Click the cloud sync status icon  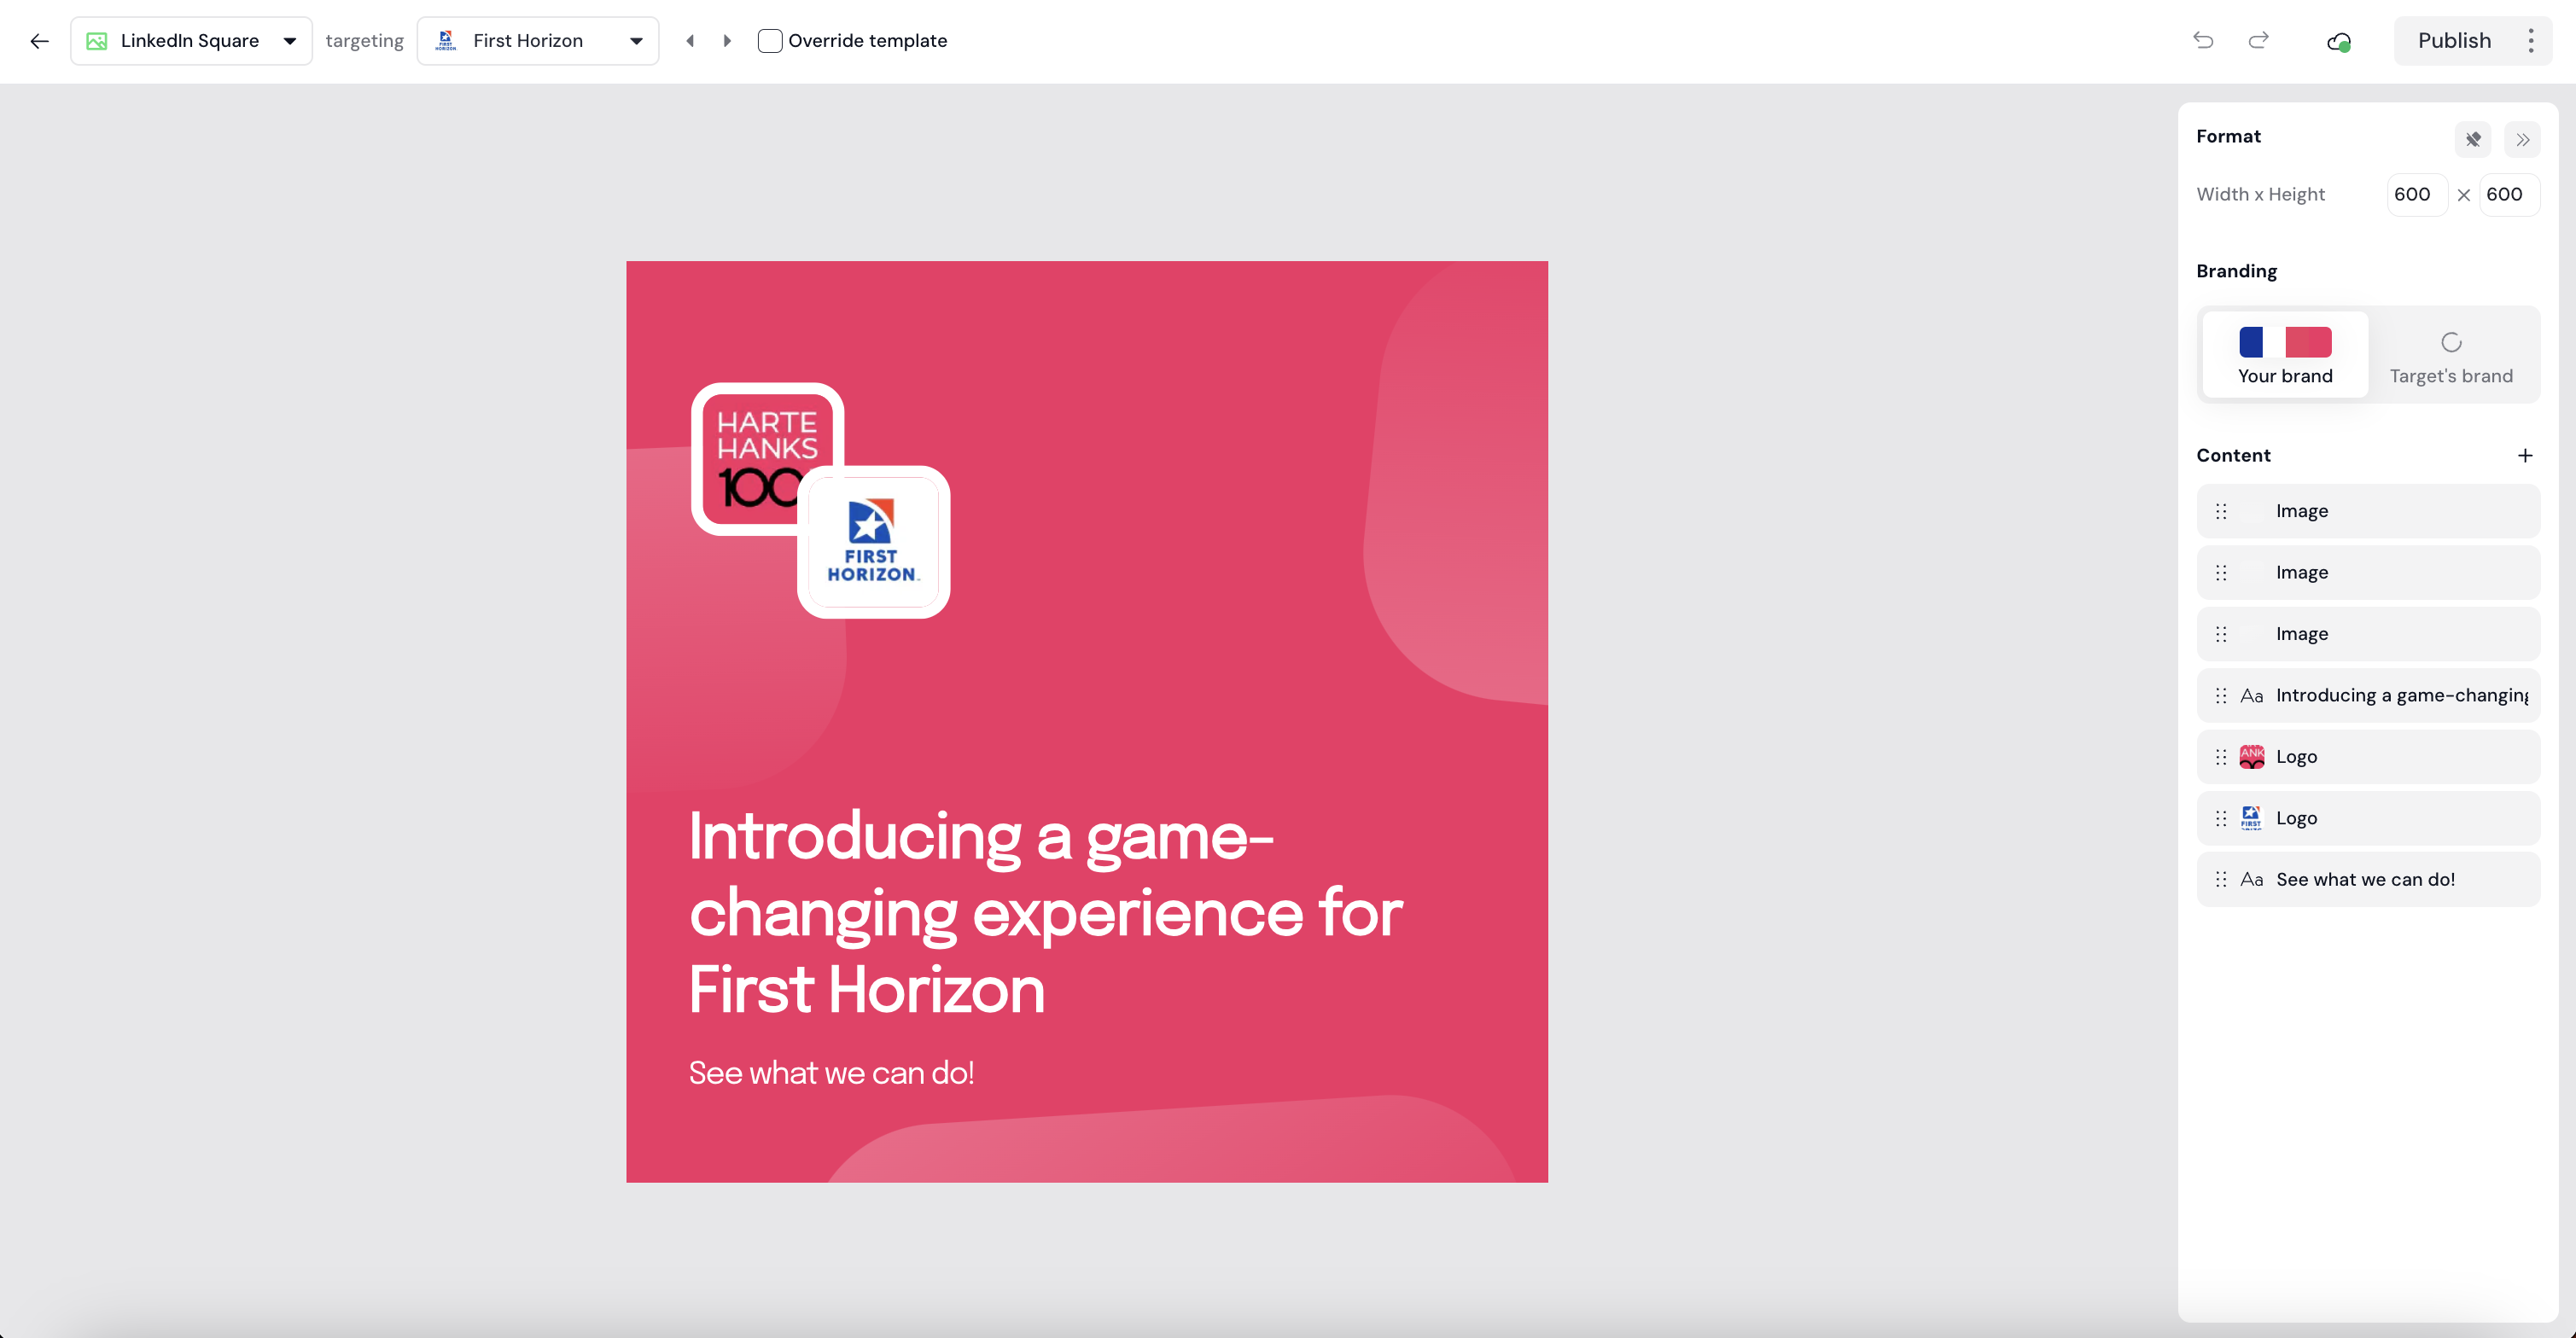tap(2338, 42)
